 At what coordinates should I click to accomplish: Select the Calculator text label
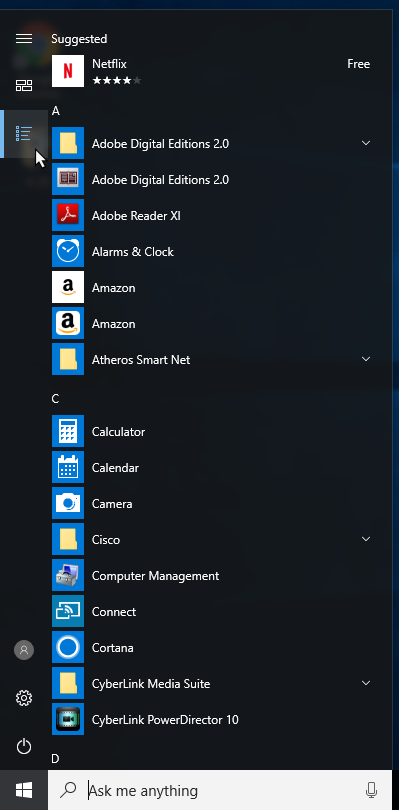(118, 432)
